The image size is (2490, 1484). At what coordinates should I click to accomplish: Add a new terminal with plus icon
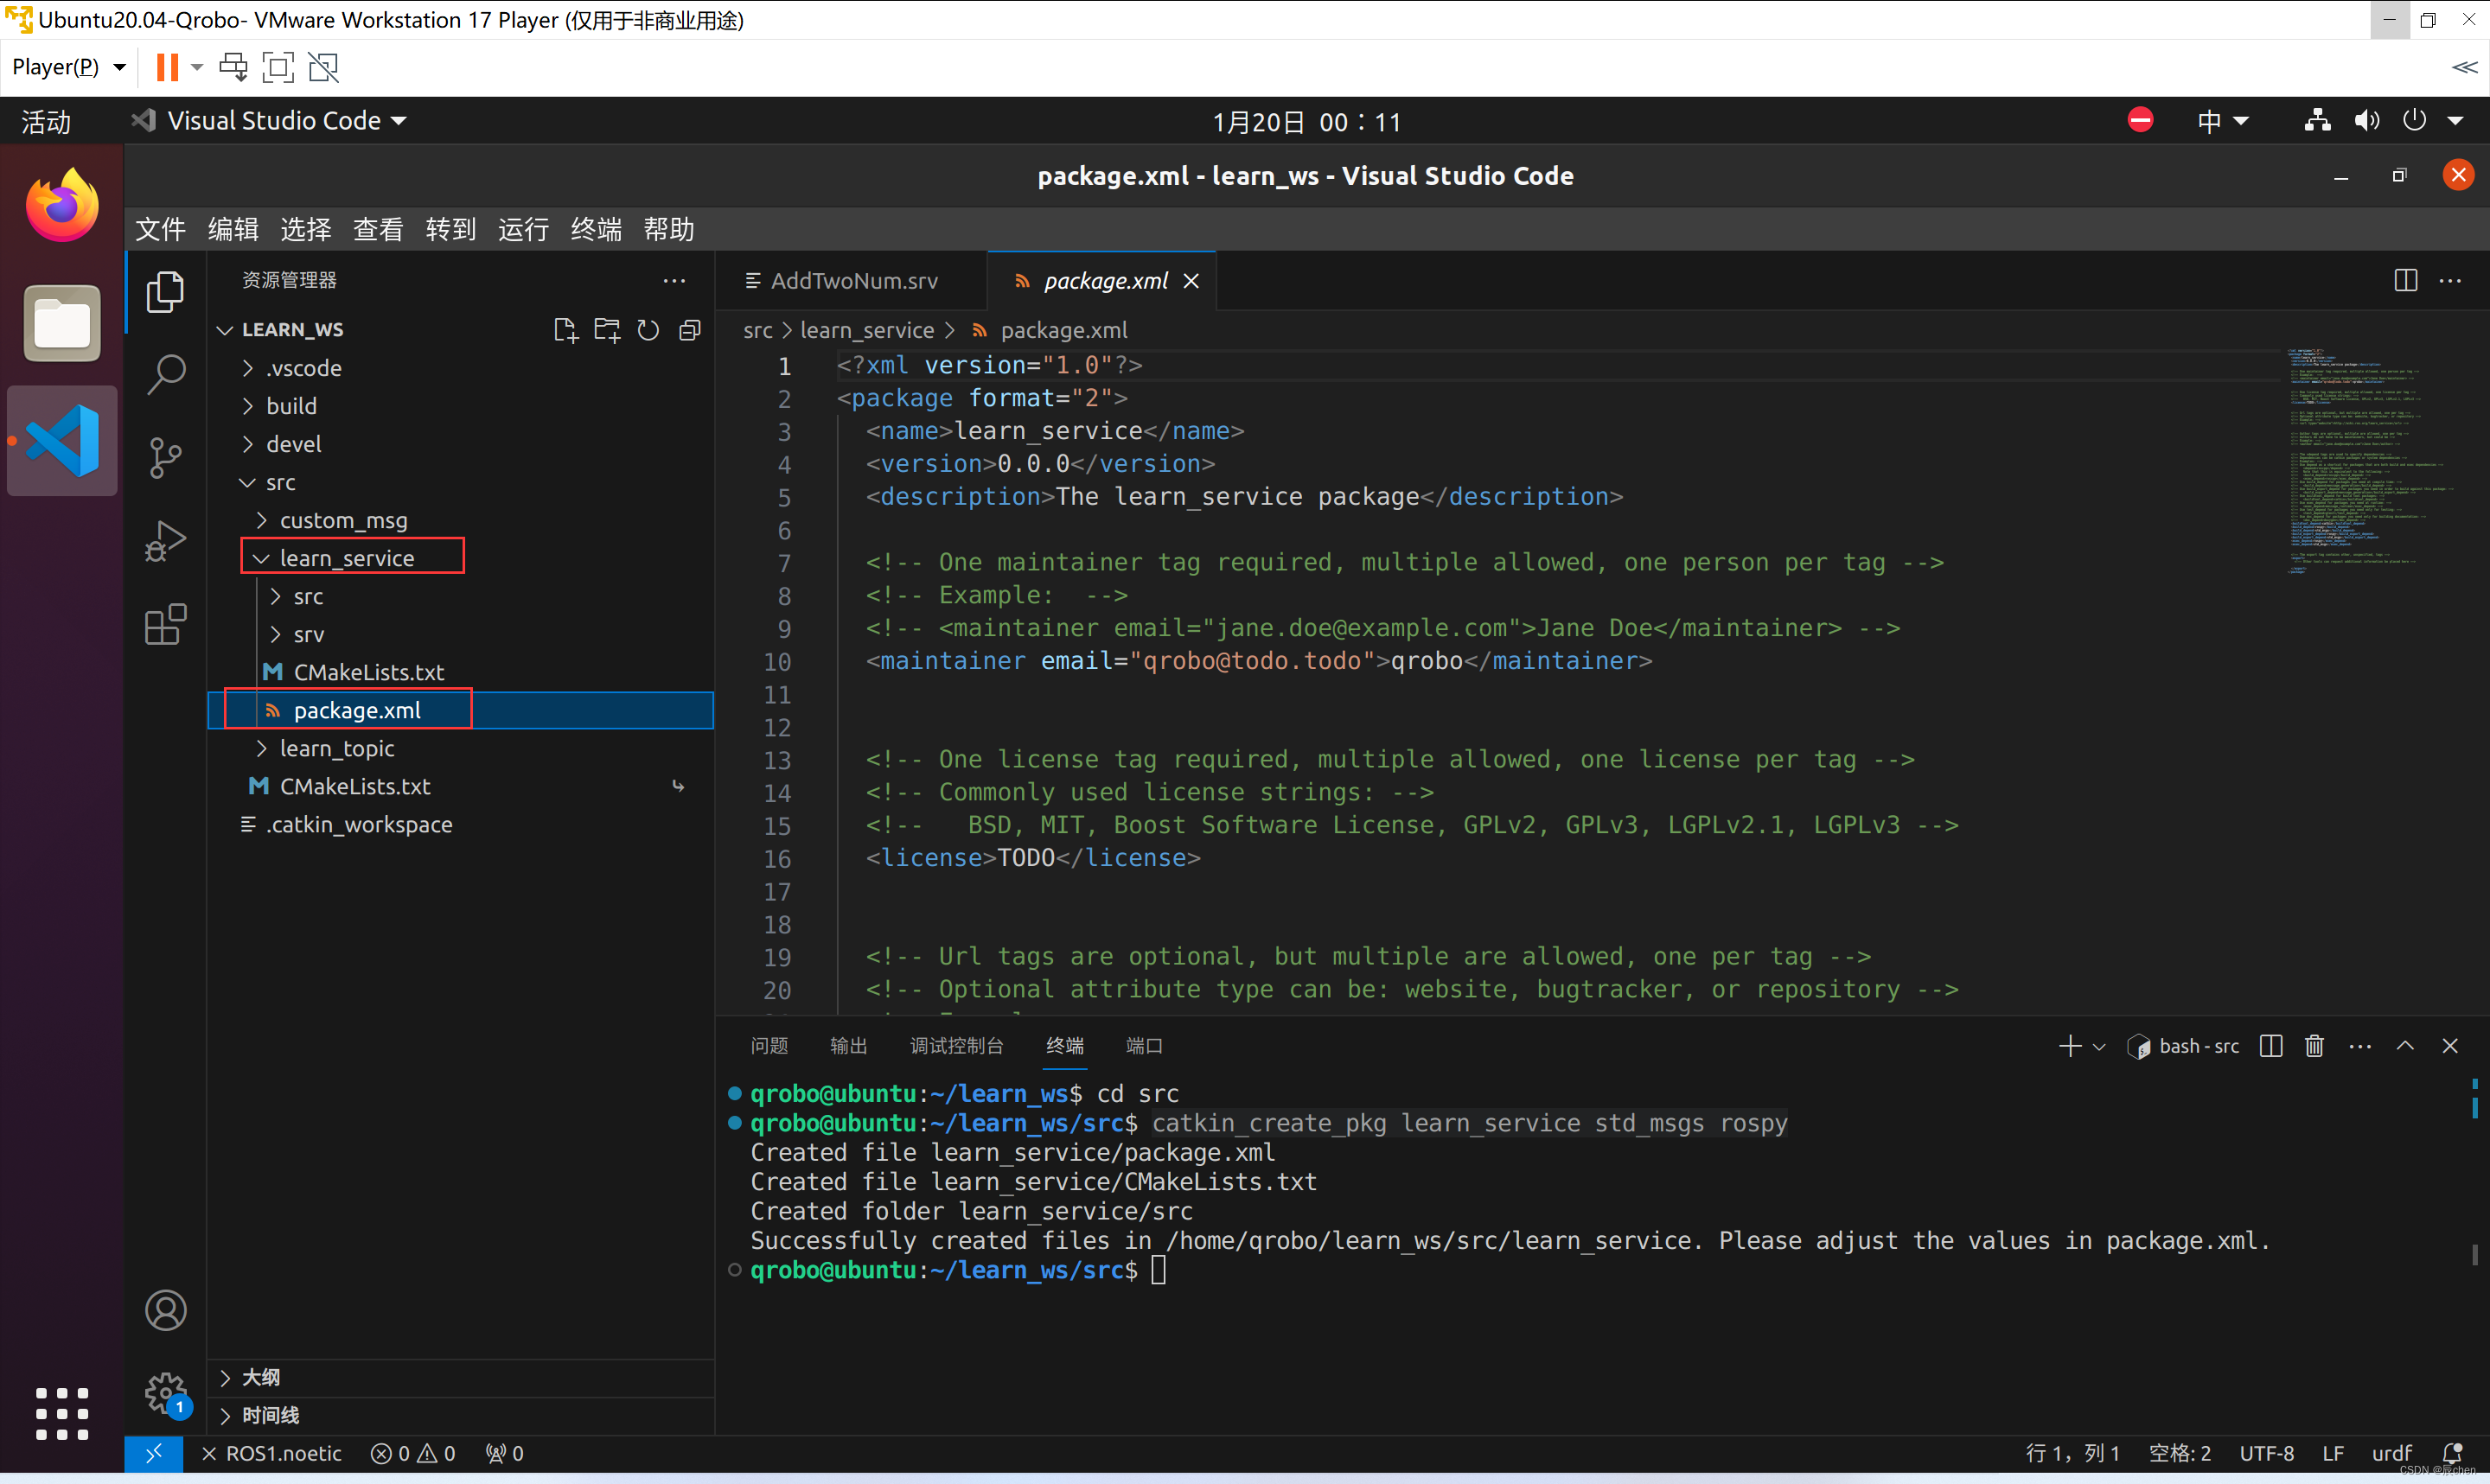(x=2070, y=1046)
